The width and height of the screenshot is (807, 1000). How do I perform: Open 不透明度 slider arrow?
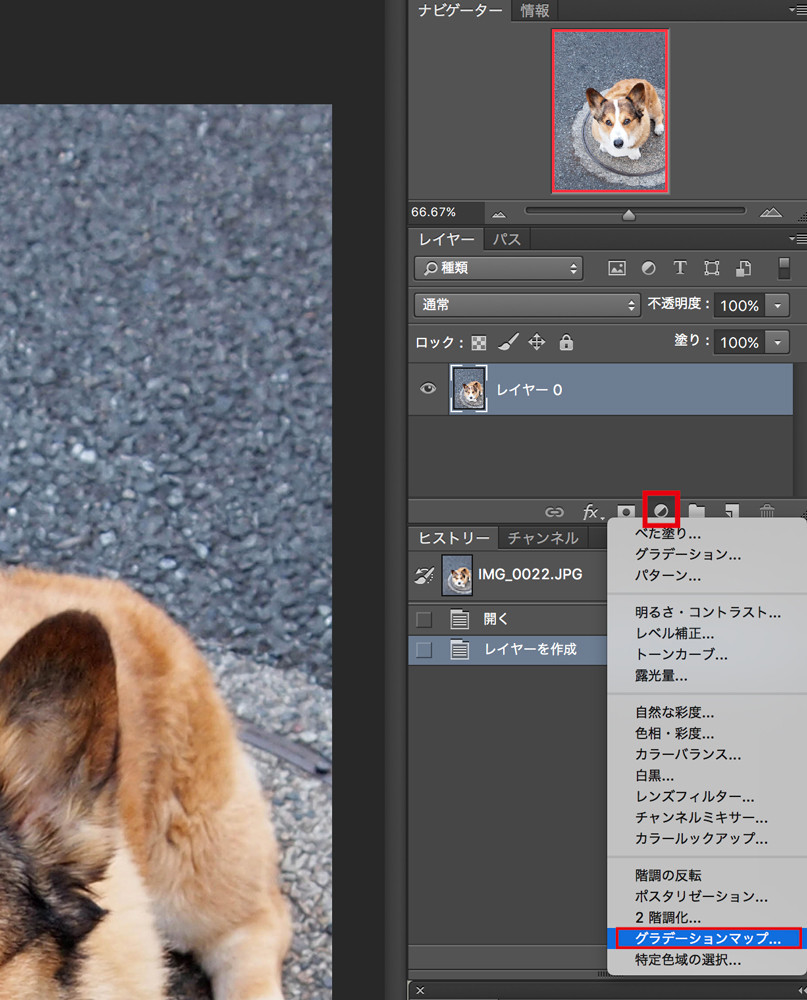(x=777, y=305)
